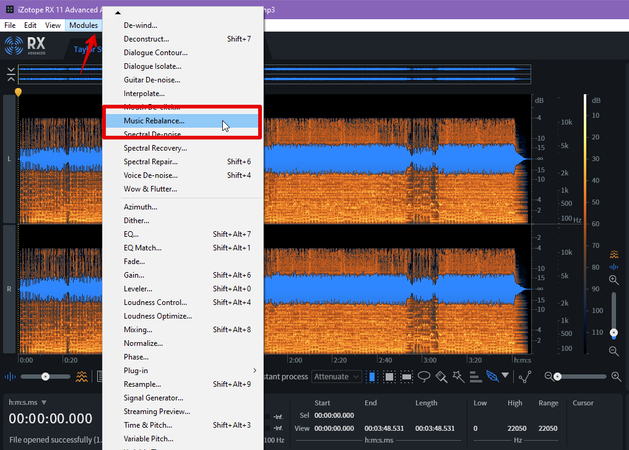Select Gain module

coord(183,275)
